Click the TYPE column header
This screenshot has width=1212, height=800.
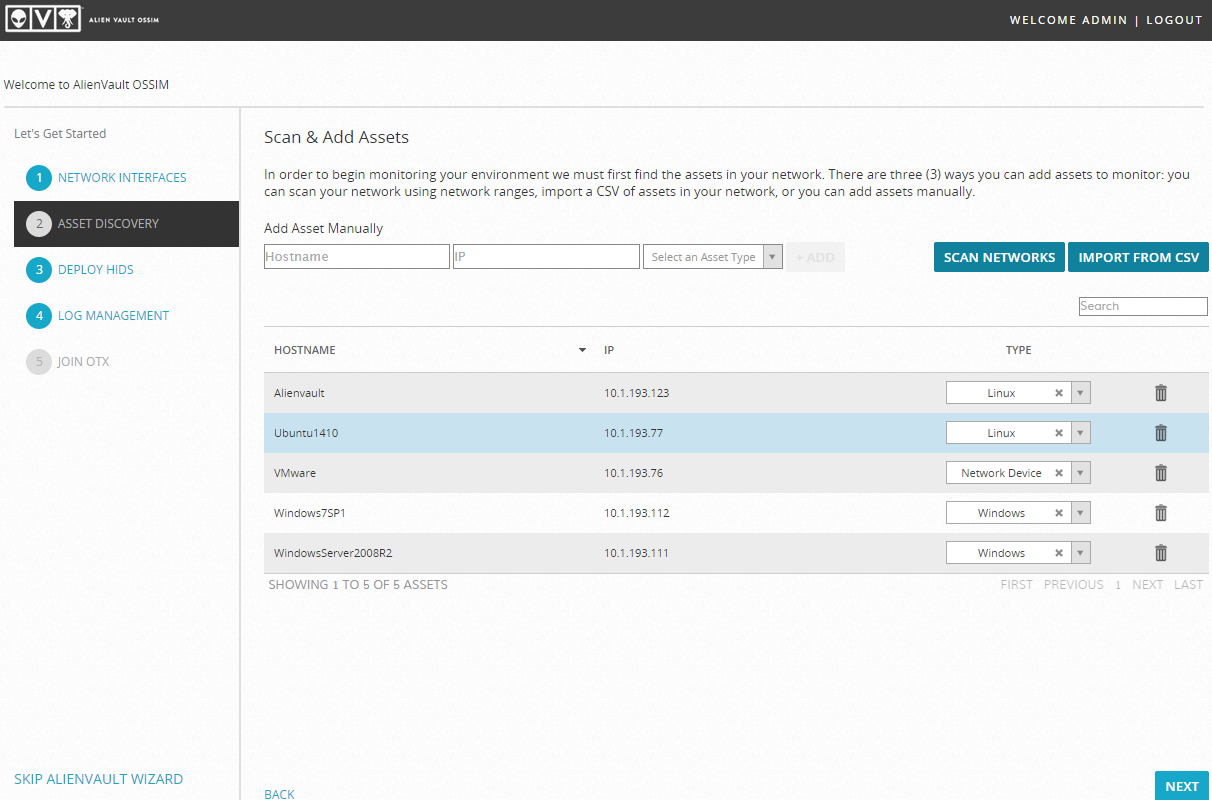click(1018, 350)
